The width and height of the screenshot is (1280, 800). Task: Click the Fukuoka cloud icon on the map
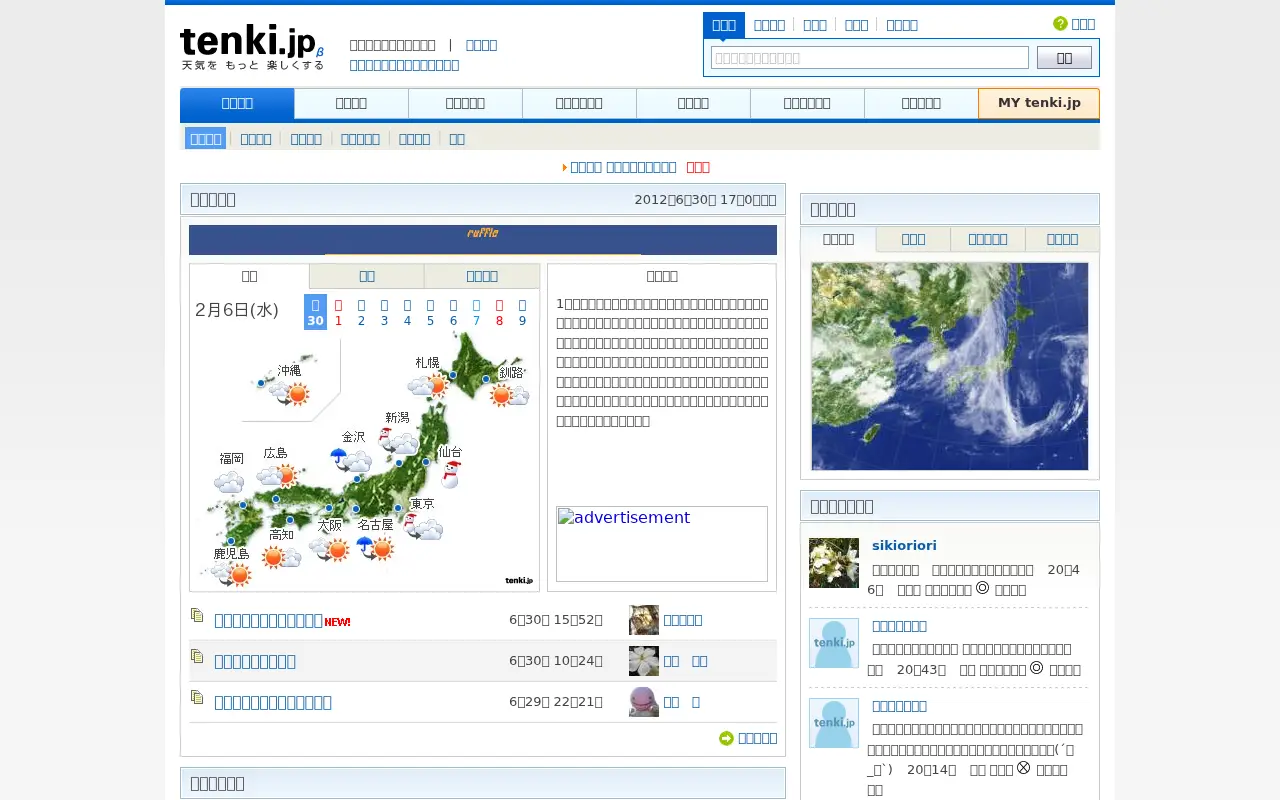(229, 483)
